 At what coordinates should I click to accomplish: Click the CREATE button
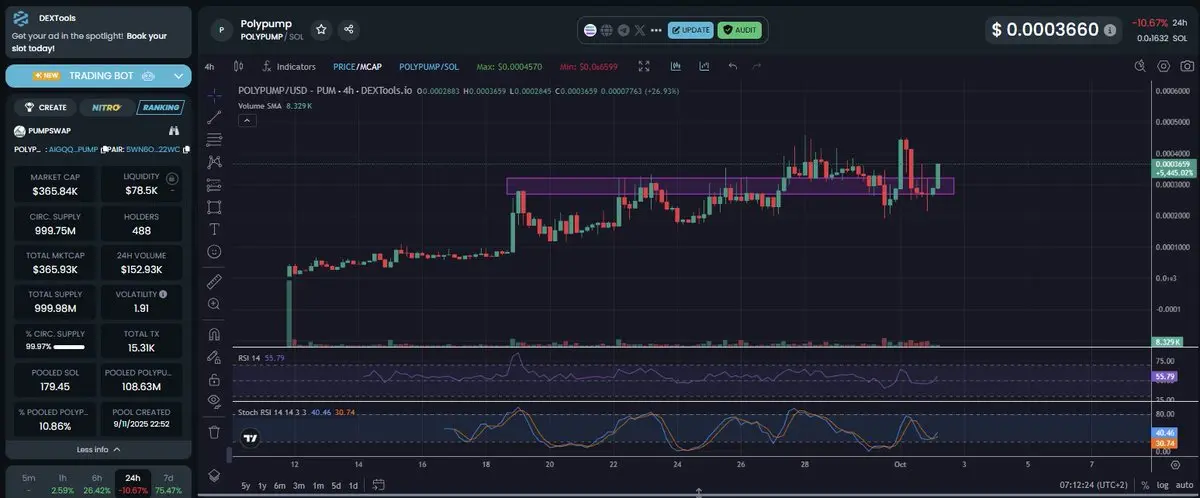tap(45, 107)
